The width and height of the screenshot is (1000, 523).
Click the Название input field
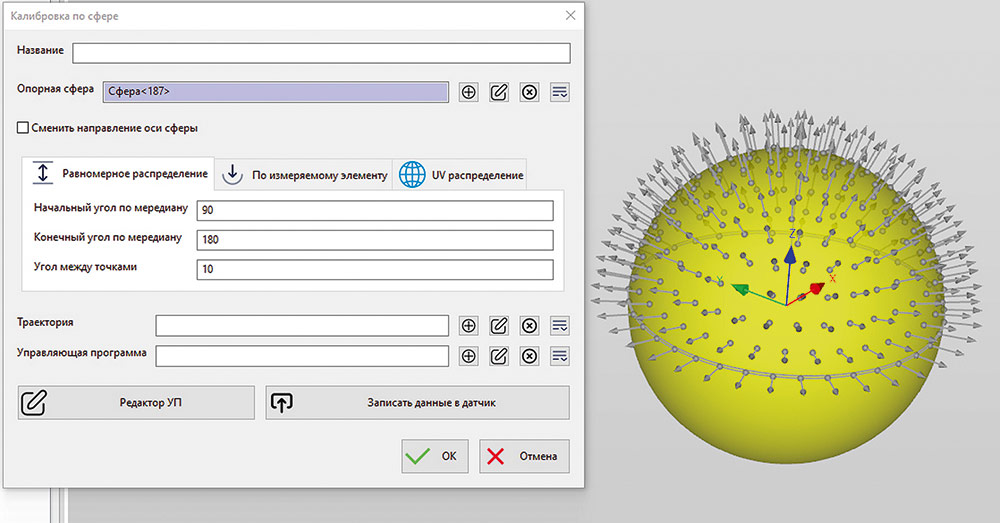[321, 53]
